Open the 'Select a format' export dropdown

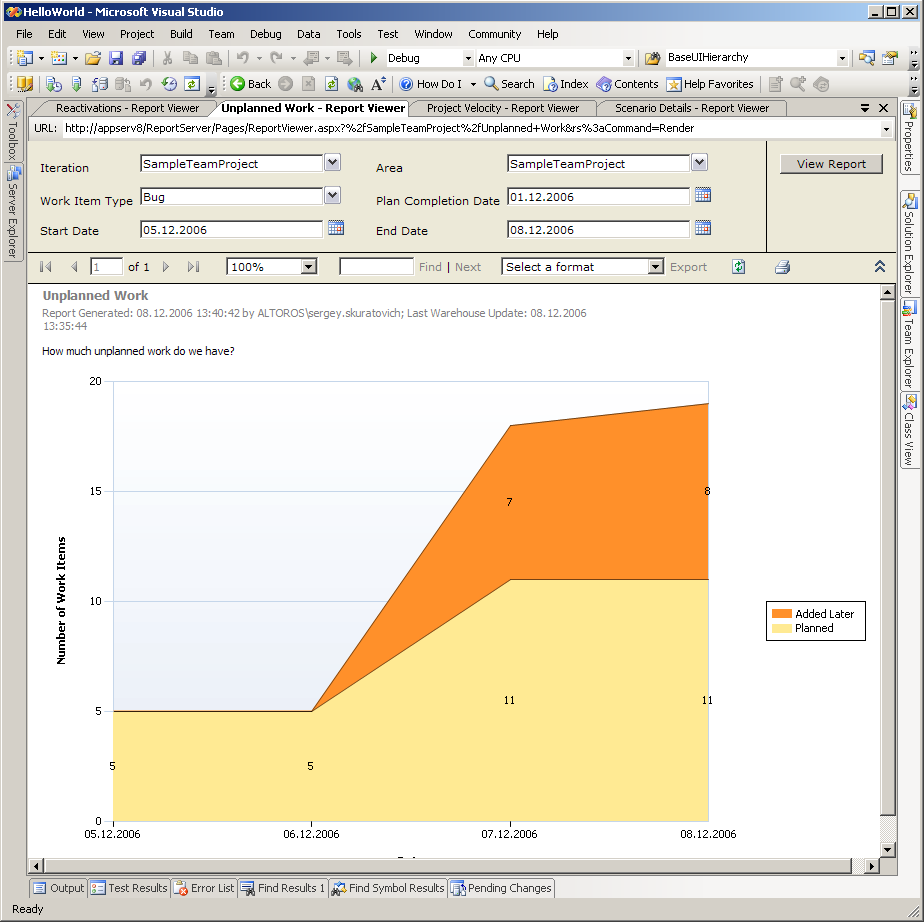click(655, 267)
